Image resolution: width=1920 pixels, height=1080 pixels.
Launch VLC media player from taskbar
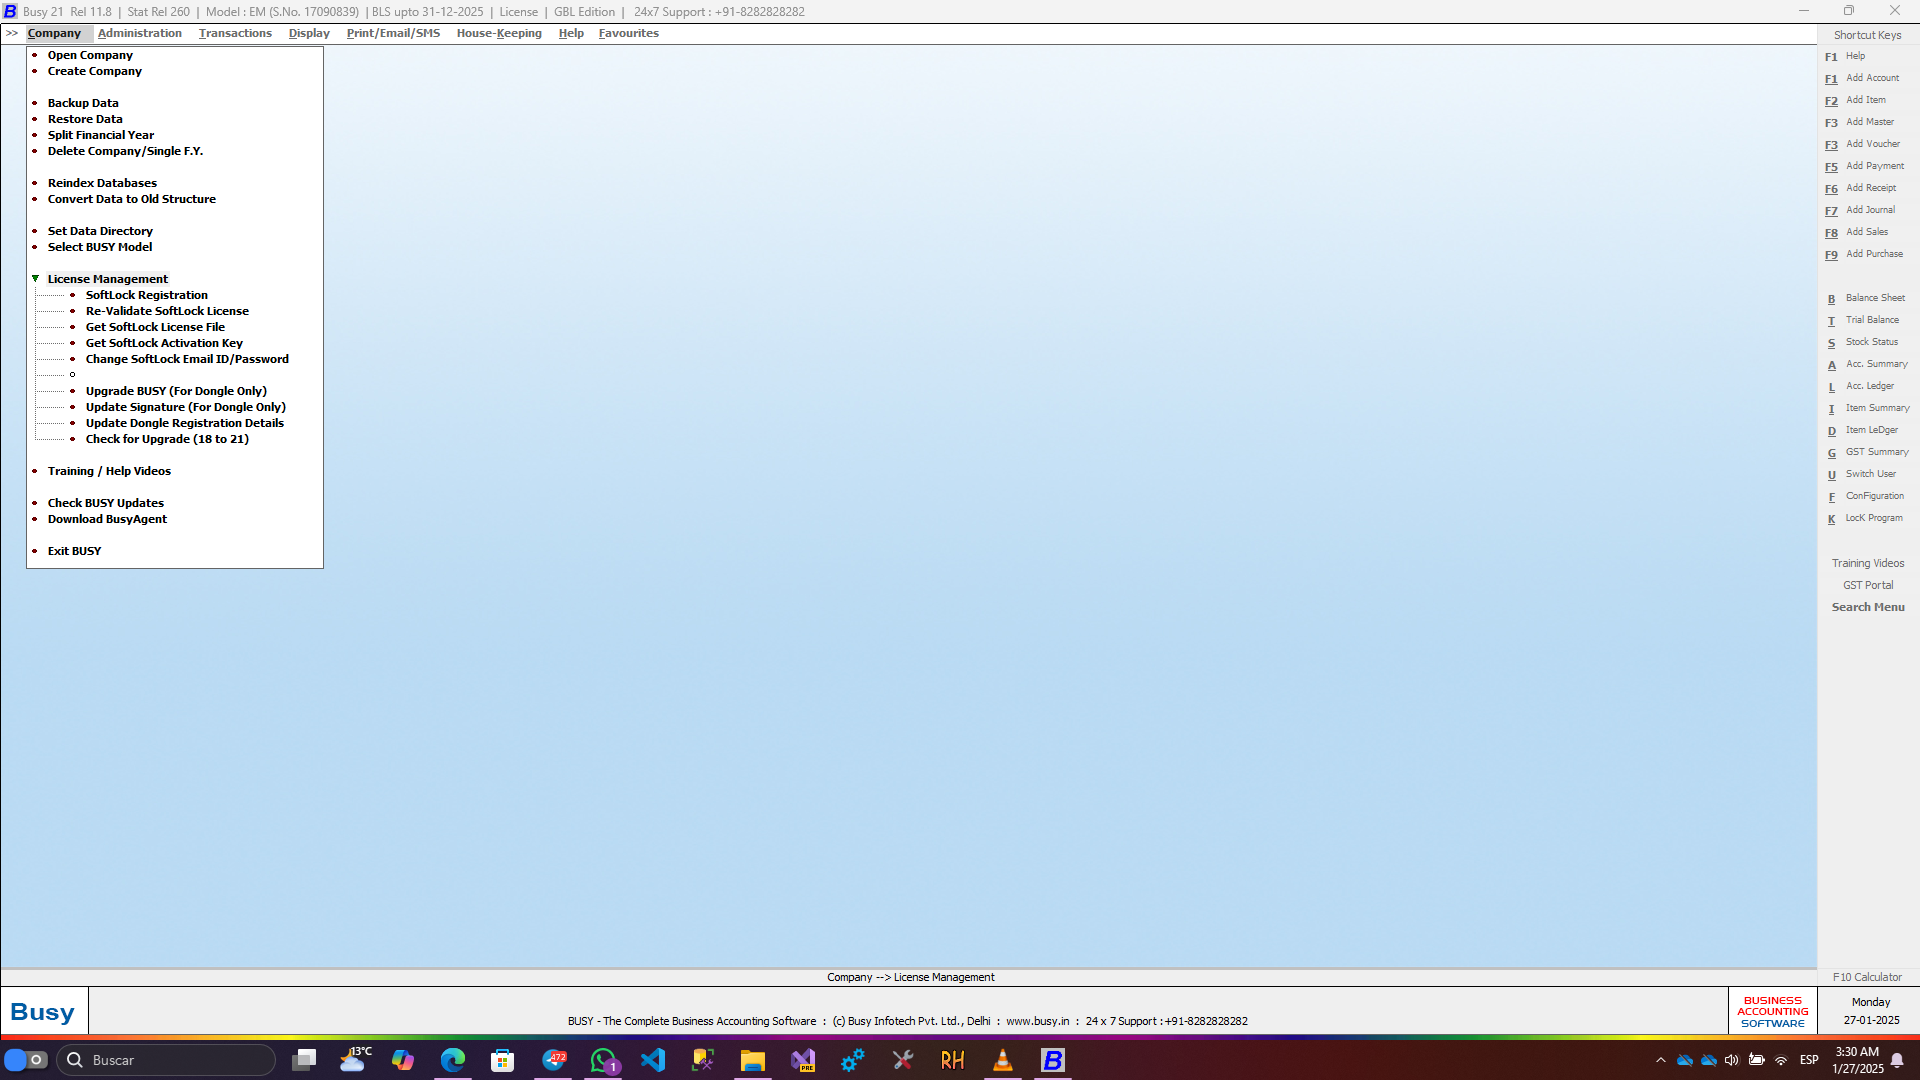click(x=1003, y=1060)
